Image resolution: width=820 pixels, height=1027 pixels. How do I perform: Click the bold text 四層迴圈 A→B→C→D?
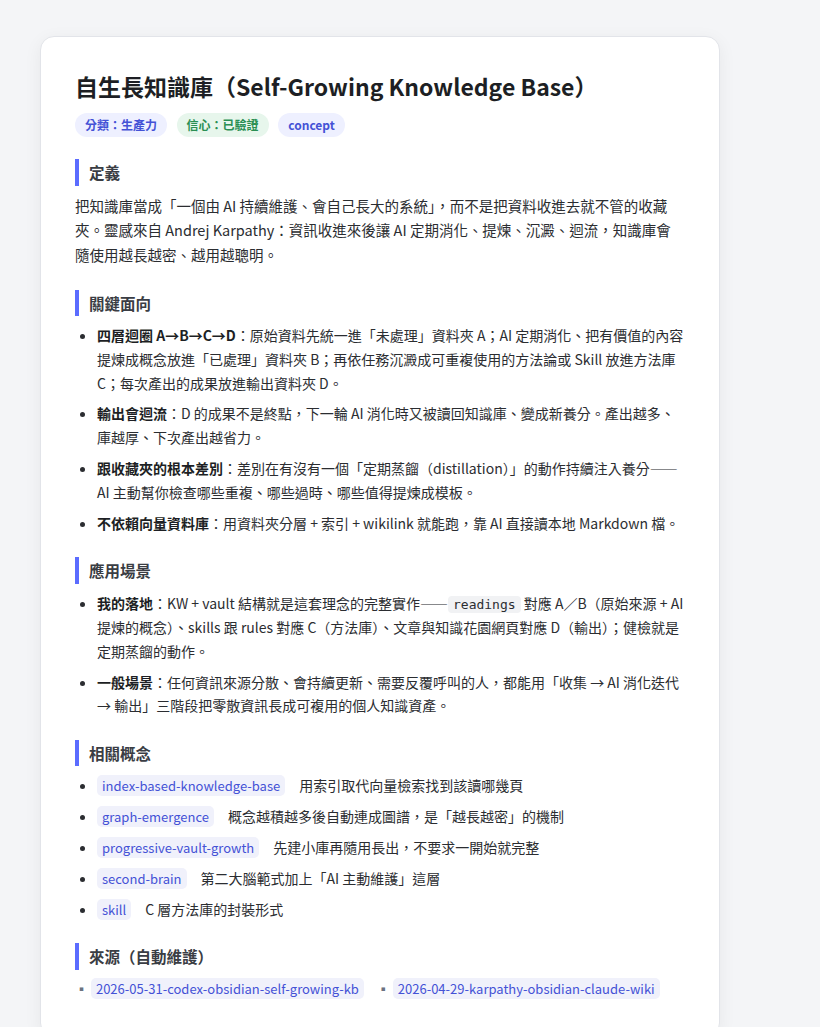click(x=166, y=336)
